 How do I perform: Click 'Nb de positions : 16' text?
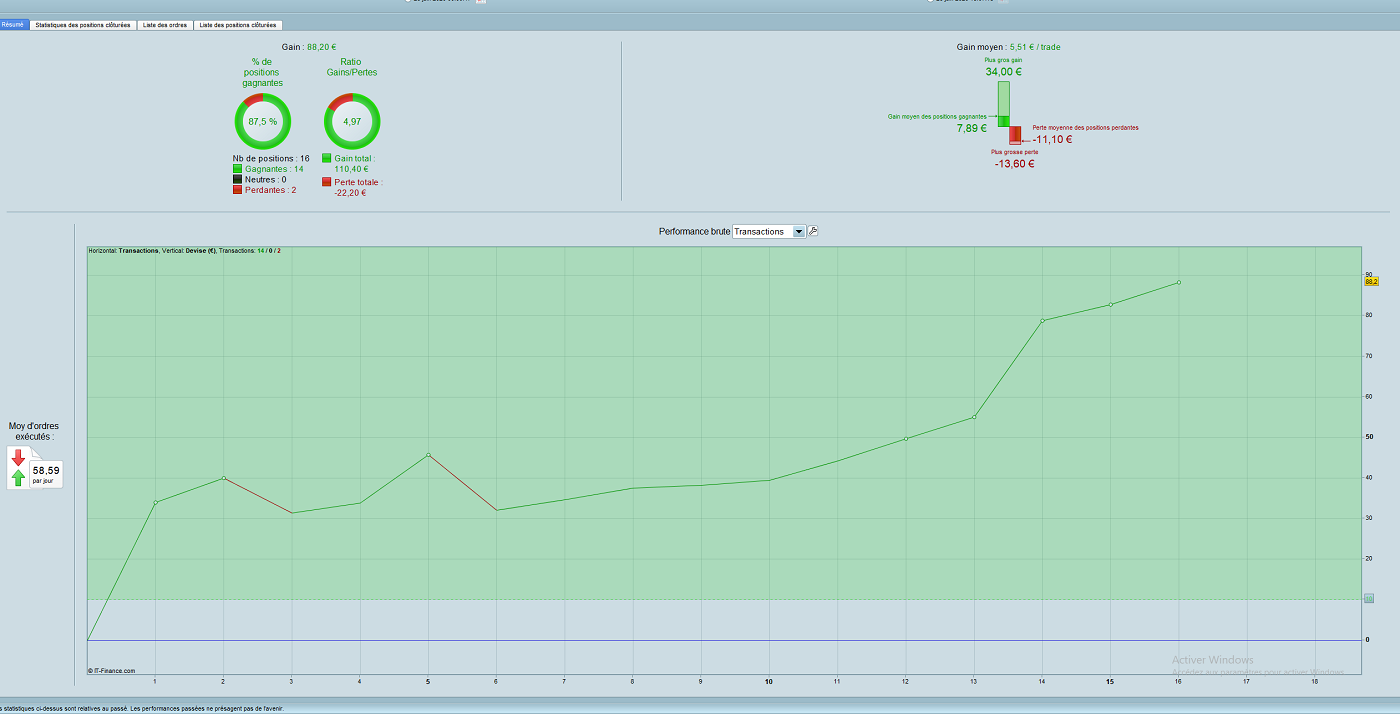271,158
